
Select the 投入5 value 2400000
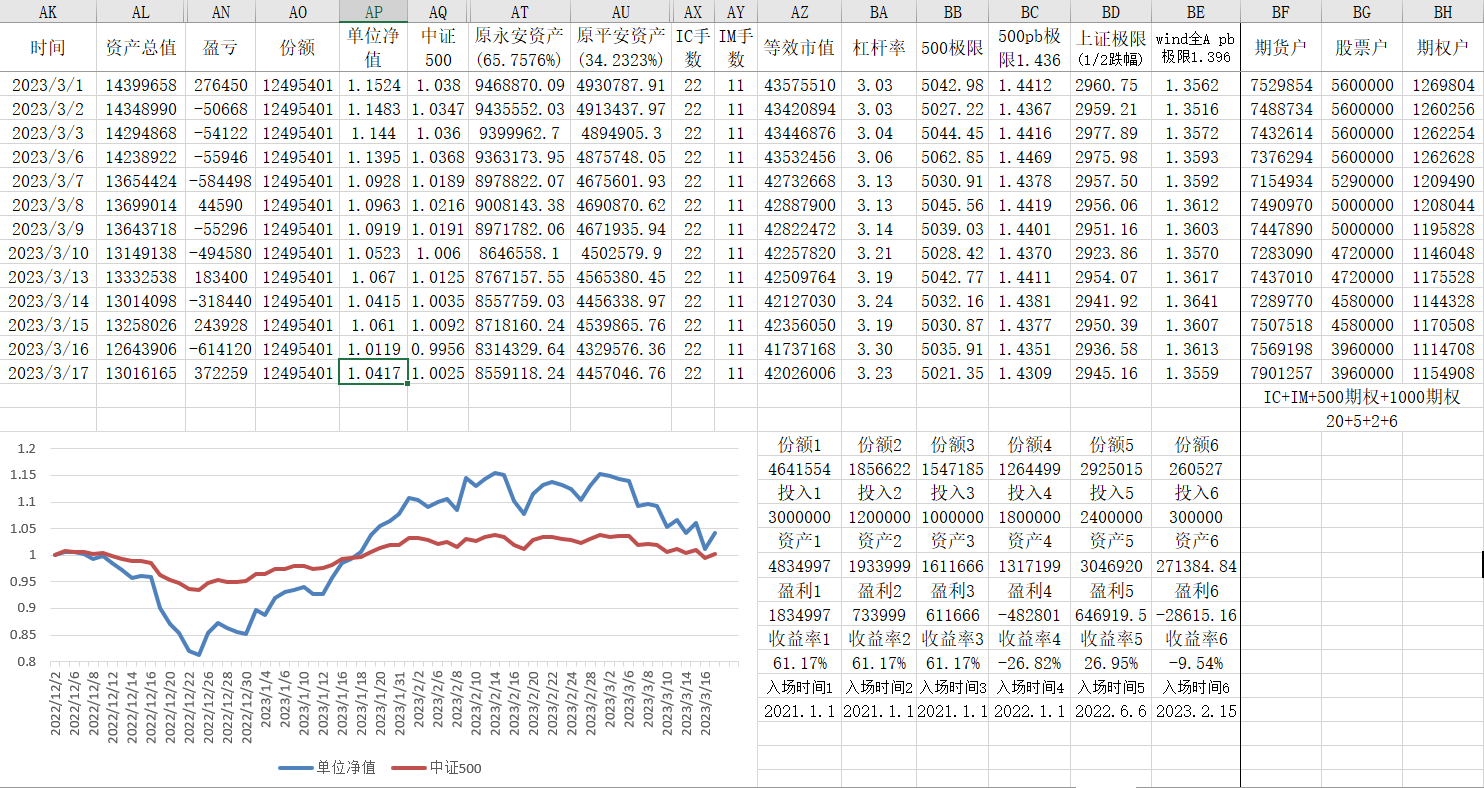pos(1110,517)
